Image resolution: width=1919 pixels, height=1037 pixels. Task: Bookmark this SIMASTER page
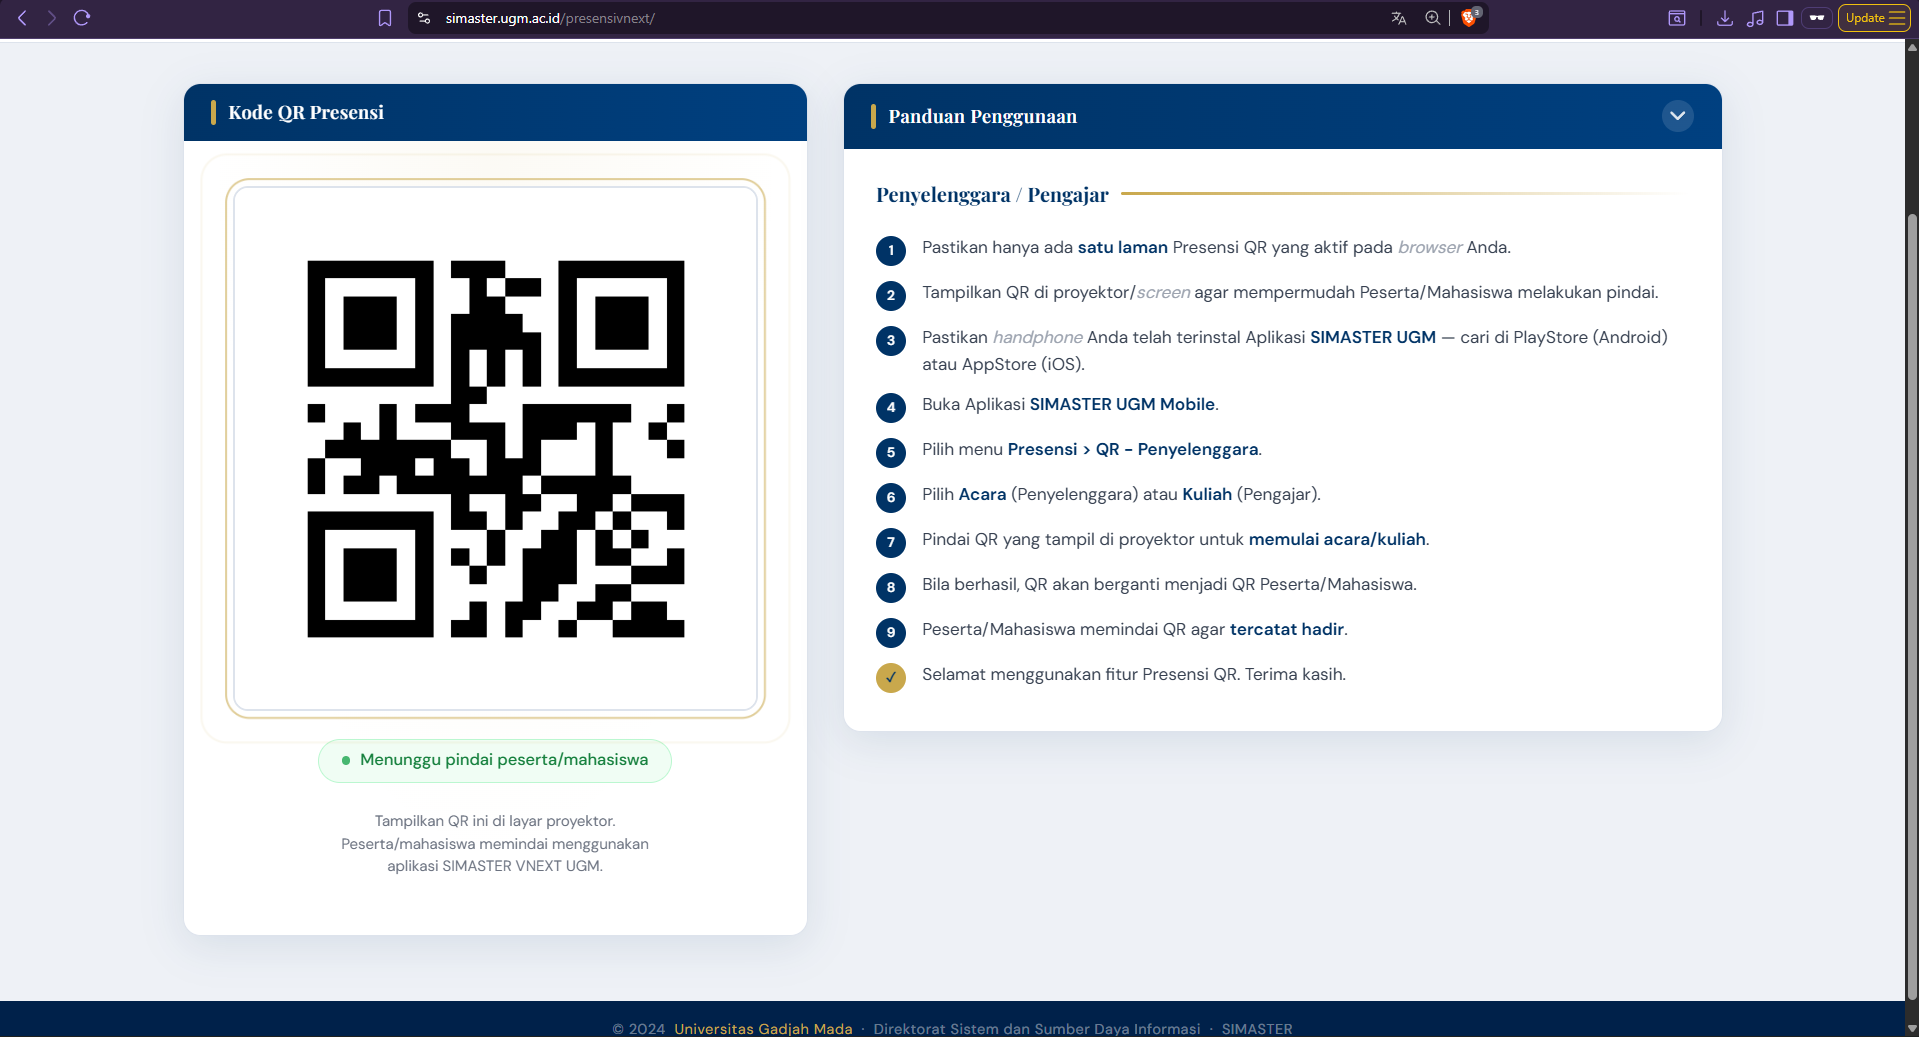385,18
